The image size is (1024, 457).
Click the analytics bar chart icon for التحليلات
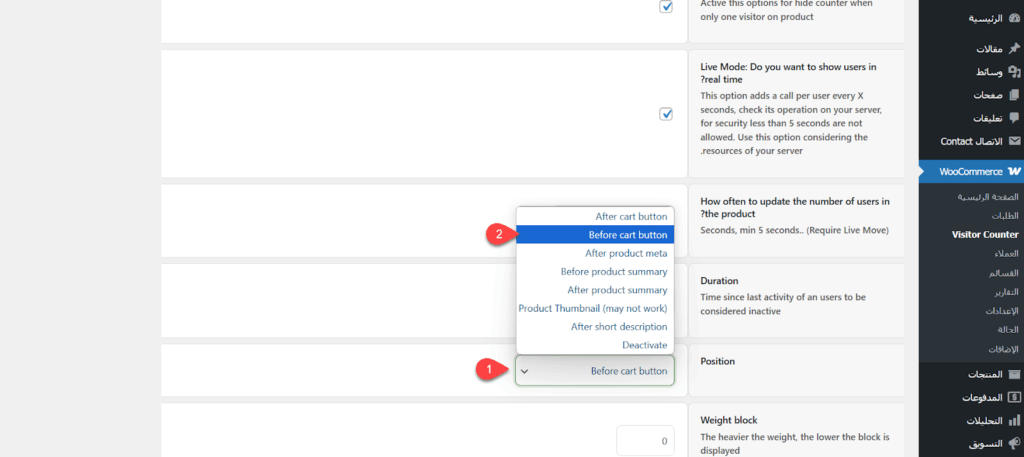[x=1014, y=420]
